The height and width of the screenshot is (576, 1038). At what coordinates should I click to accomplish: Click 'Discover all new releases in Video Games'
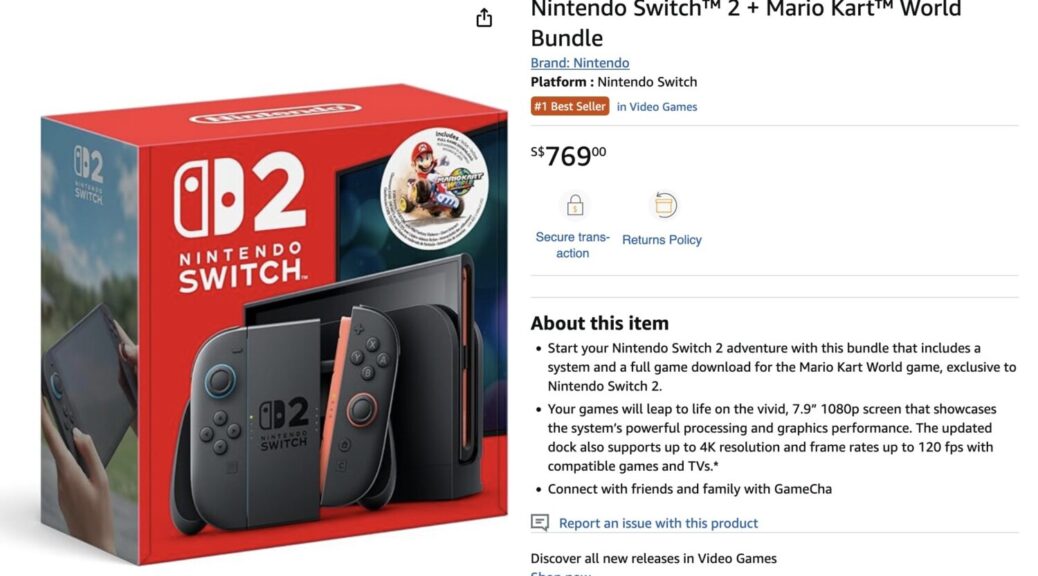click(x=653, y=558)
